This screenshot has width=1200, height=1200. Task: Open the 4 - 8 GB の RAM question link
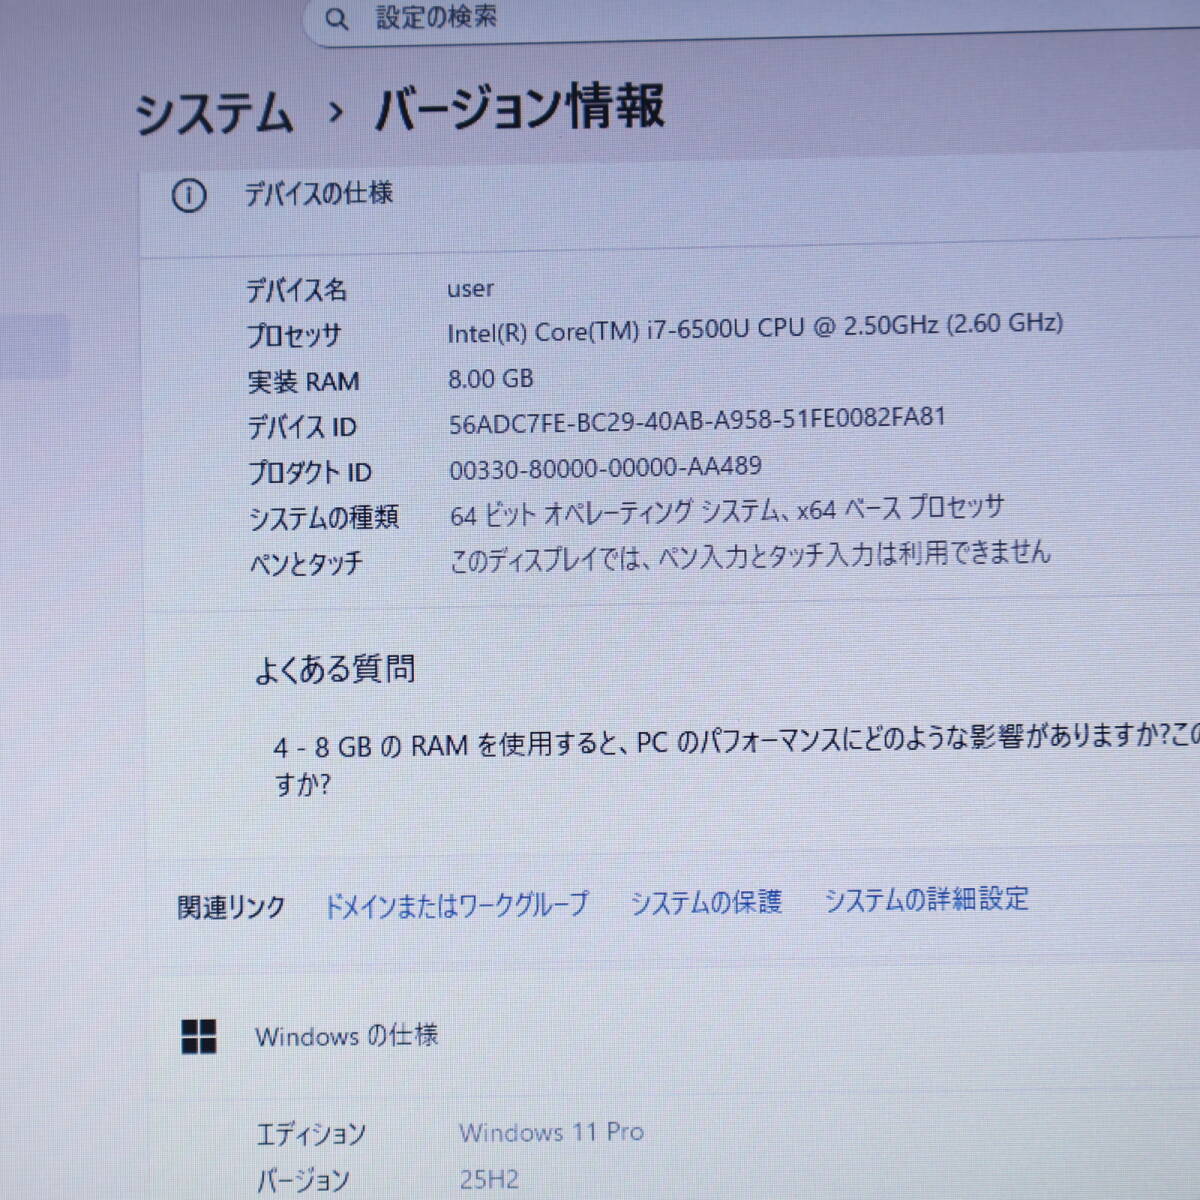735,761
